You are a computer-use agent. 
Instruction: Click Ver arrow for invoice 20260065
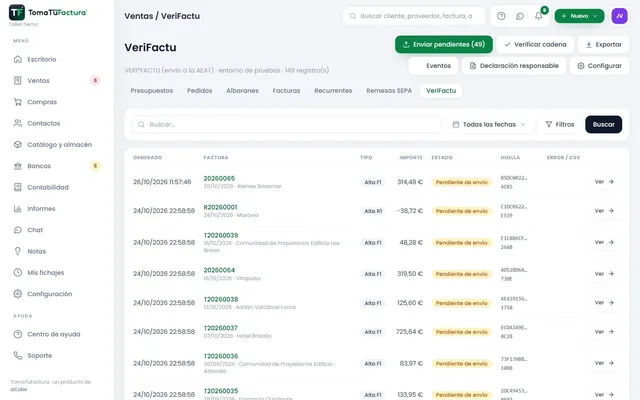pos(604,182)
